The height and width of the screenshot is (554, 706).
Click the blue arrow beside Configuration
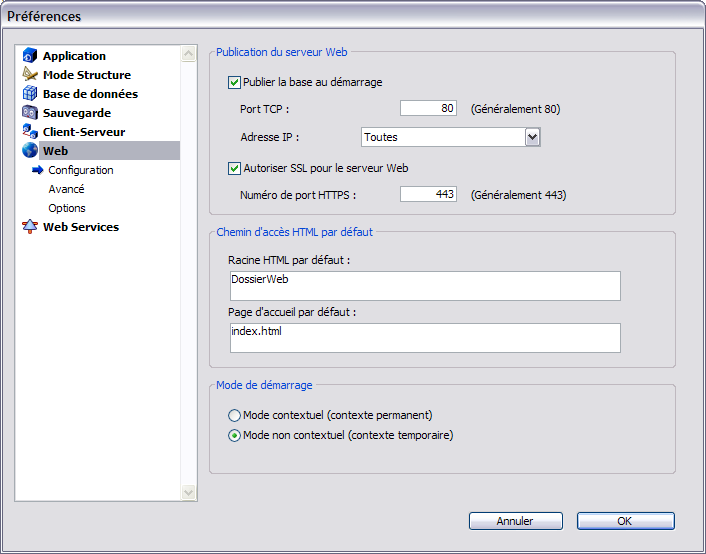click(x=38, y=170)
